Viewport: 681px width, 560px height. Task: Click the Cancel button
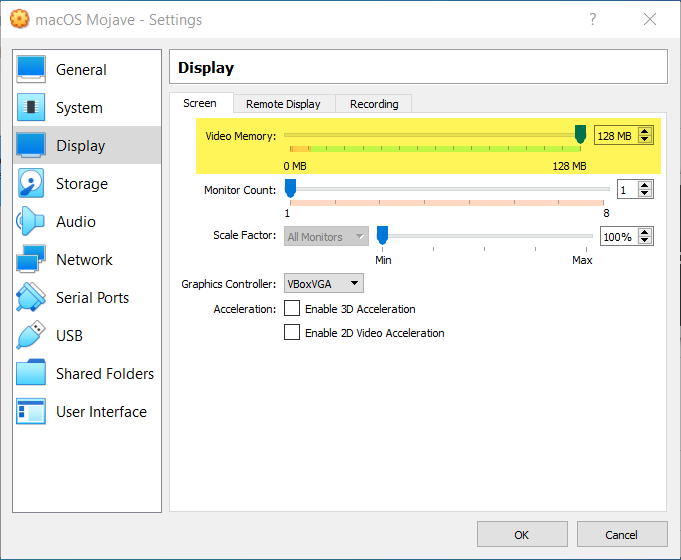point(622,534)
